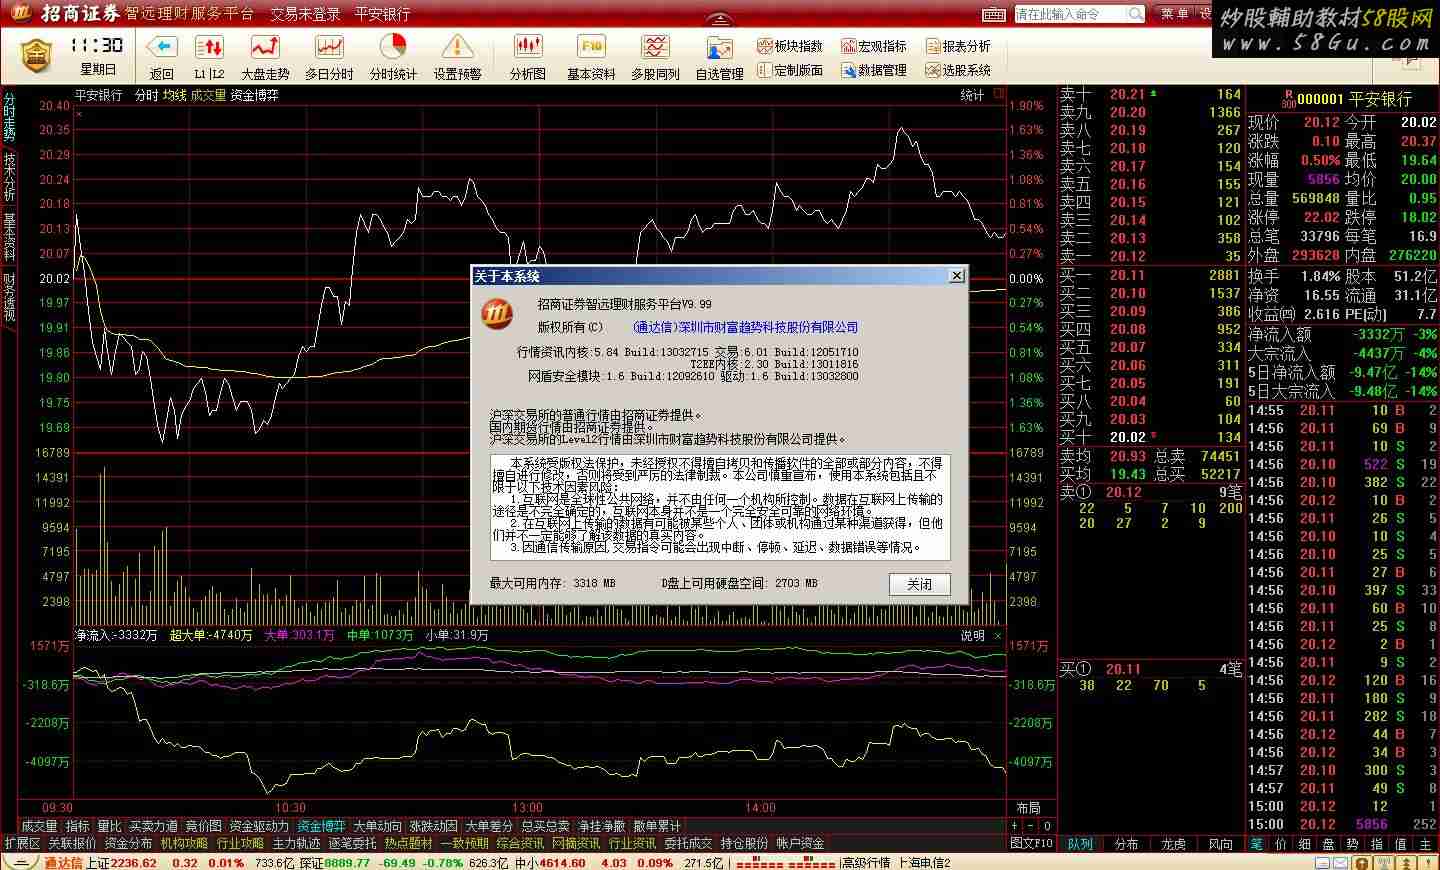Close the fund flow subpanel with X
The width and height of the screenshot is (1440, 870).
pos(997,635)
